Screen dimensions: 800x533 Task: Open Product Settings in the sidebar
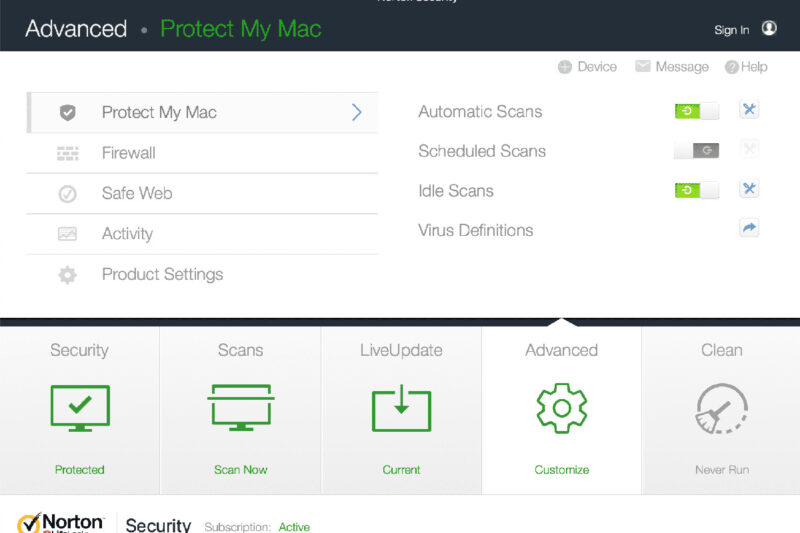point(202,275)
